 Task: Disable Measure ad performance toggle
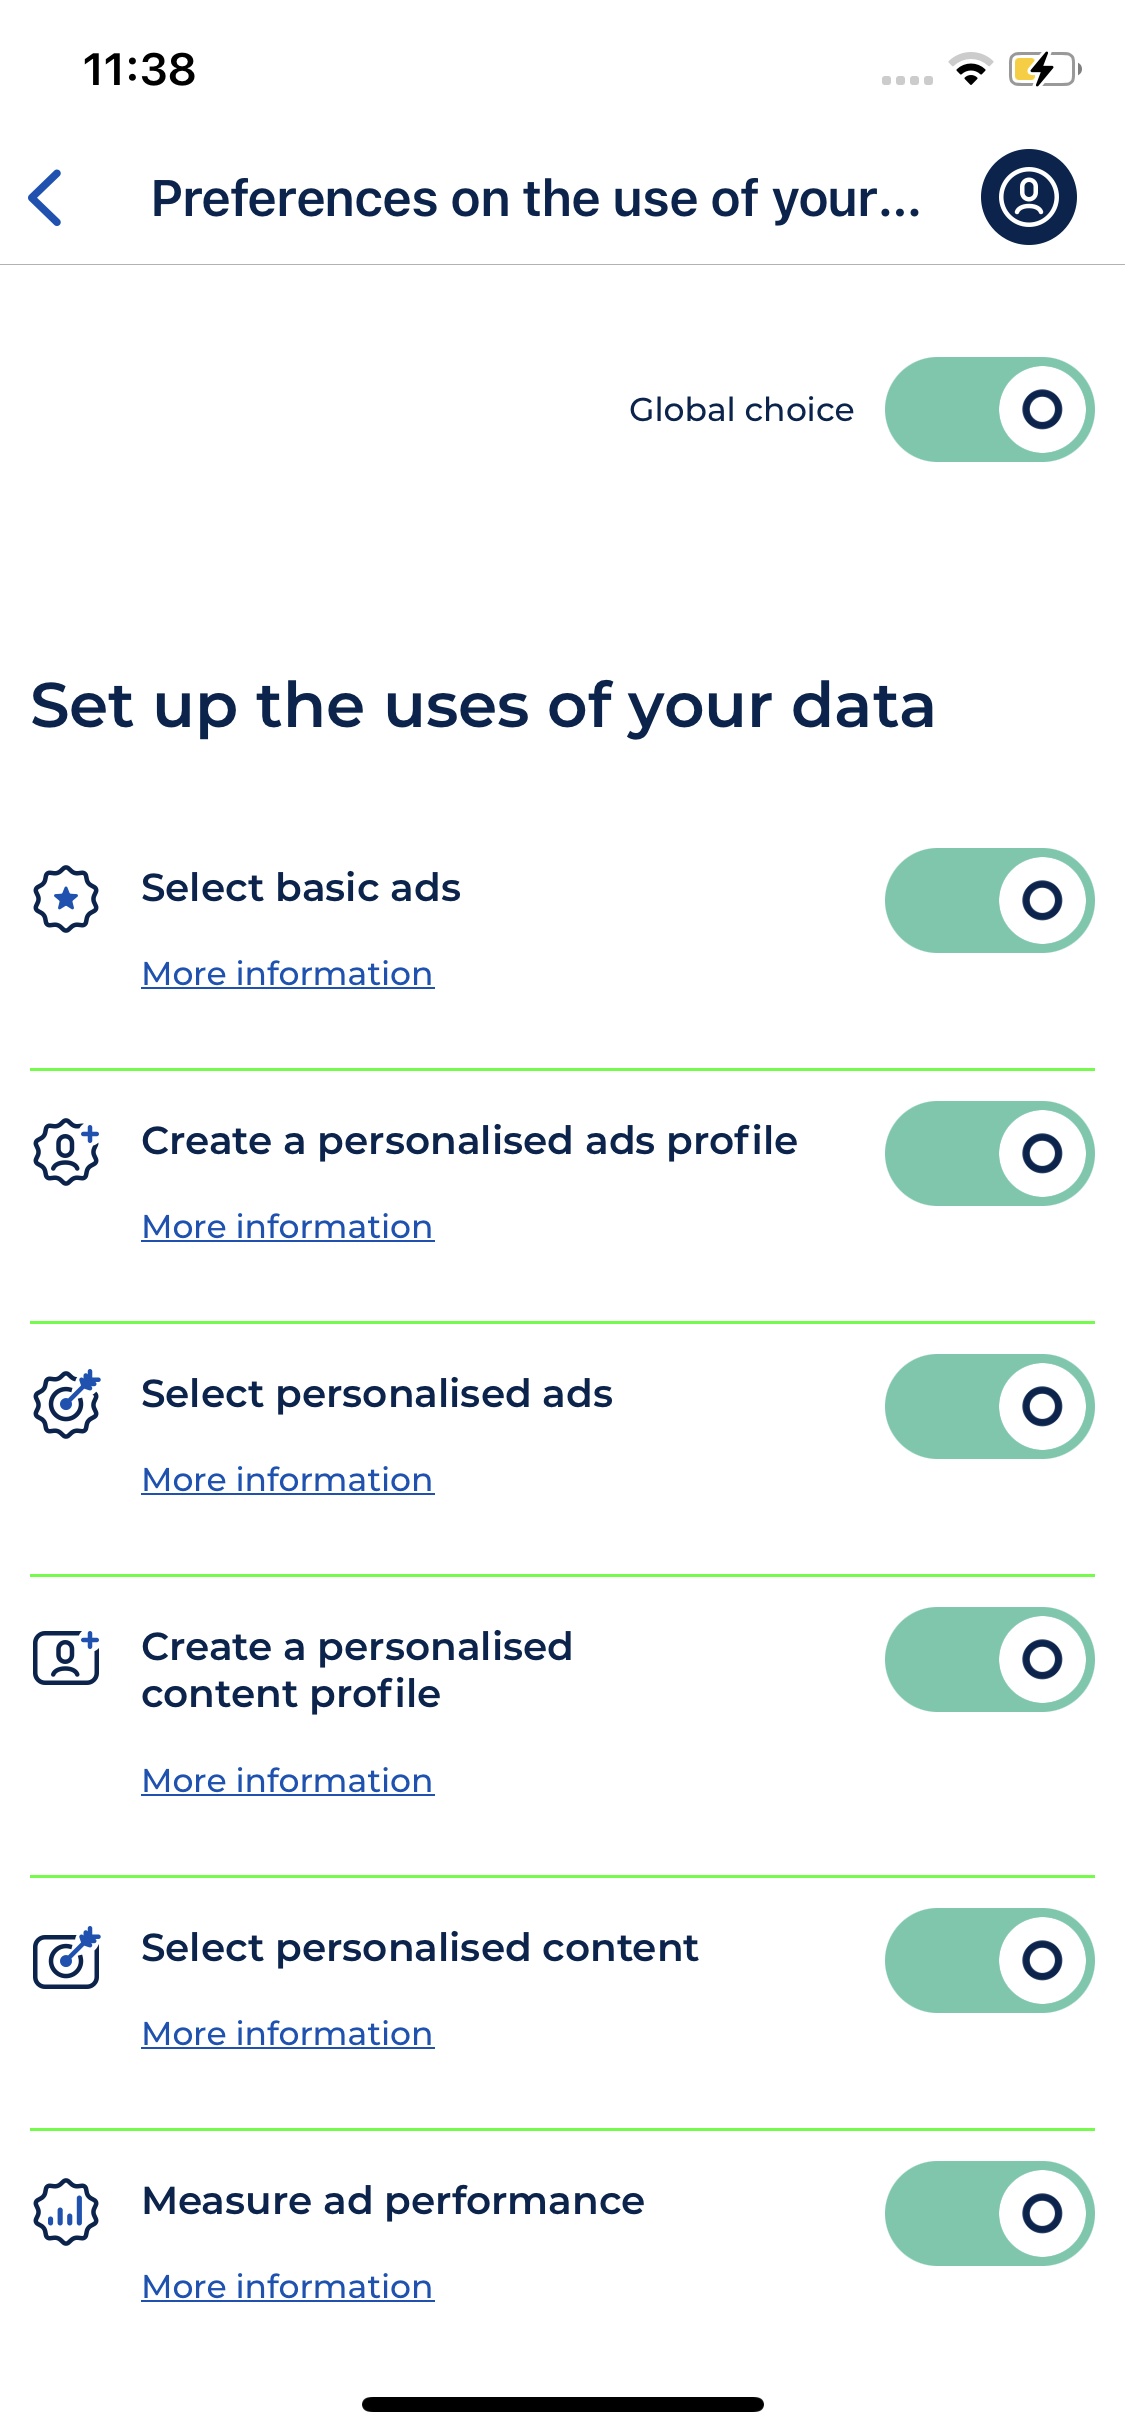[x=989, y=2213]
